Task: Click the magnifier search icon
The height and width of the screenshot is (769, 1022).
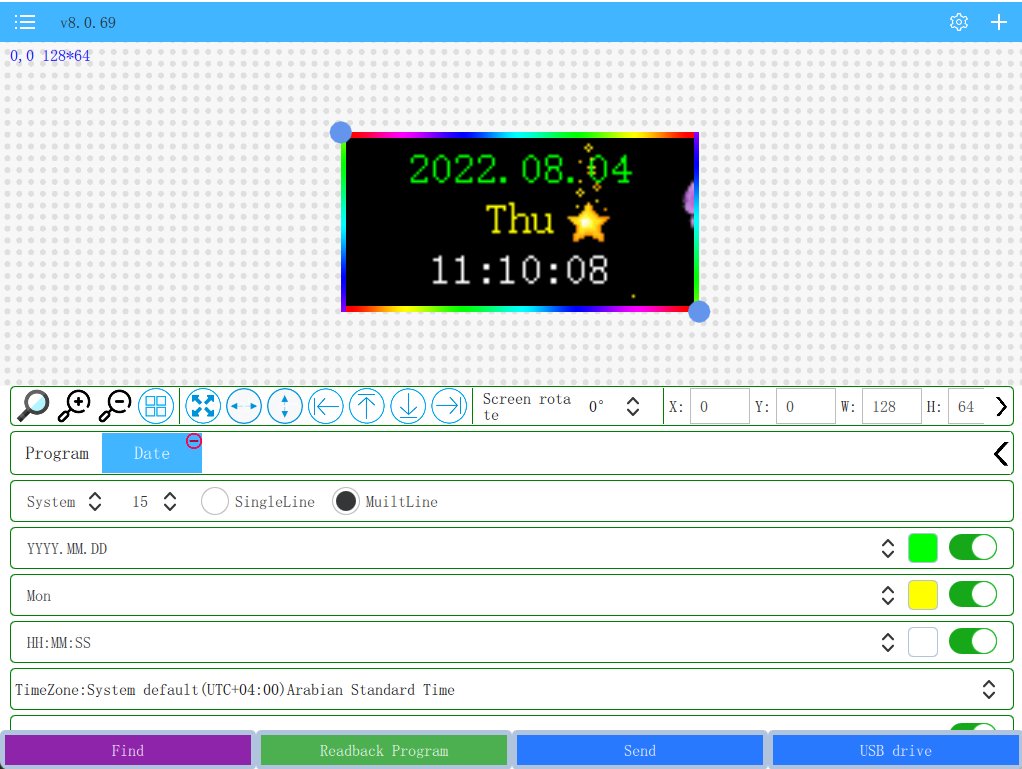Action: [33, 406]
